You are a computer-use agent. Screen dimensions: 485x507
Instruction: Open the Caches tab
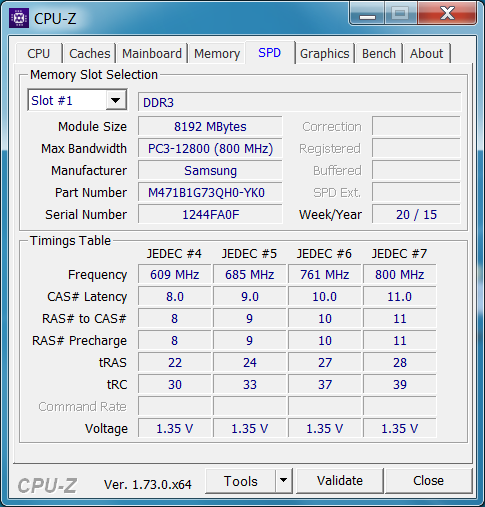(x=90, y=53)
